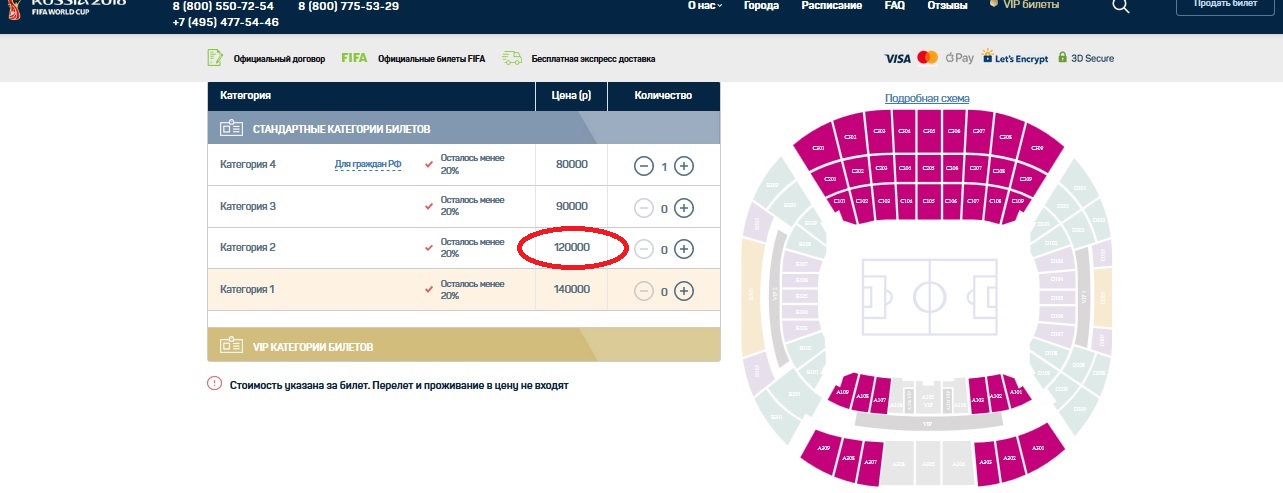Click the Visa payment logo
1283x493 pixels.
click(x=897, y=59)
